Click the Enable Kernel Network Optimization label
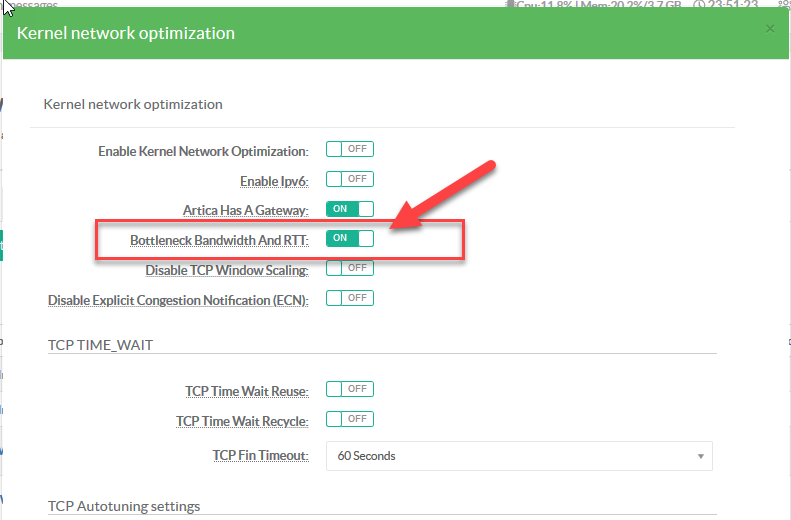 click(x=202, y=151)
